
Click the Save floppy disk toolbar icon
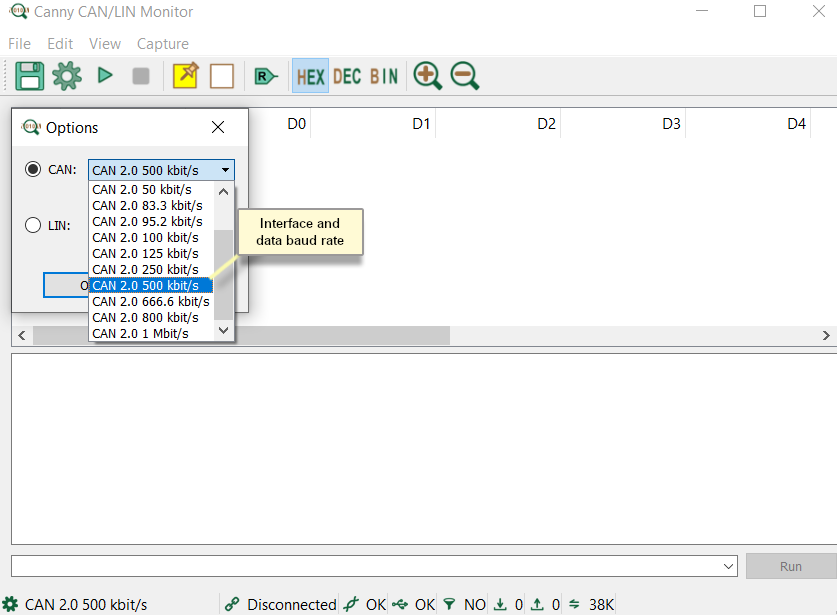29,76
